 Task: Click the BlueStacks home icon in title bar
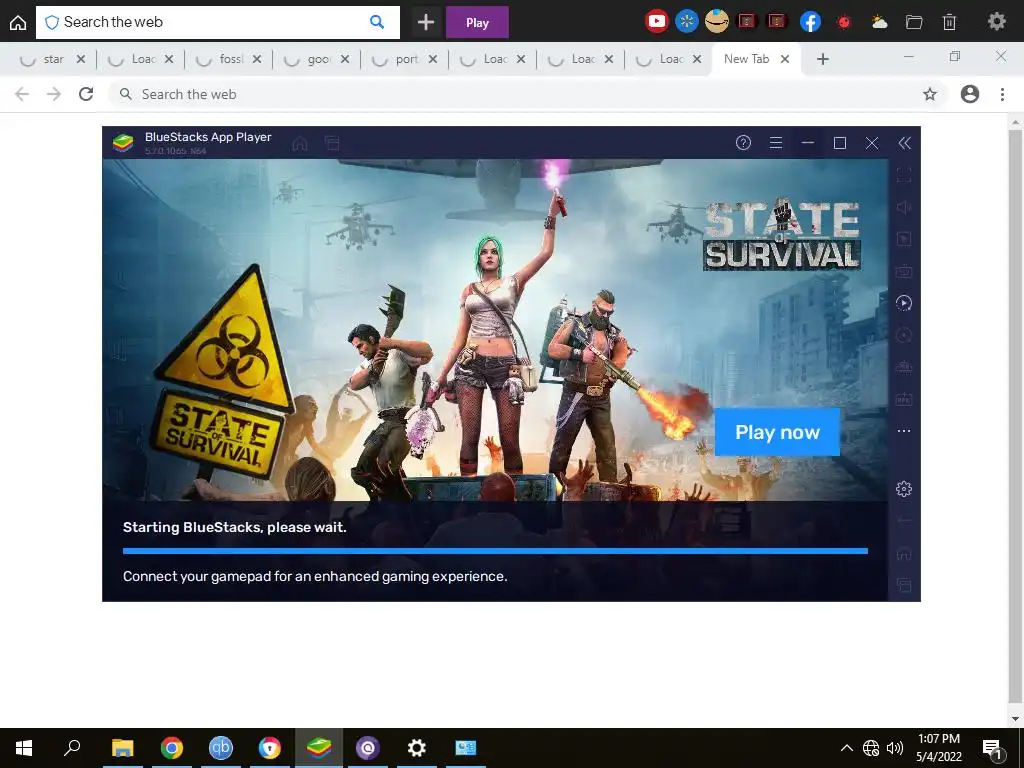pos(300,143)
